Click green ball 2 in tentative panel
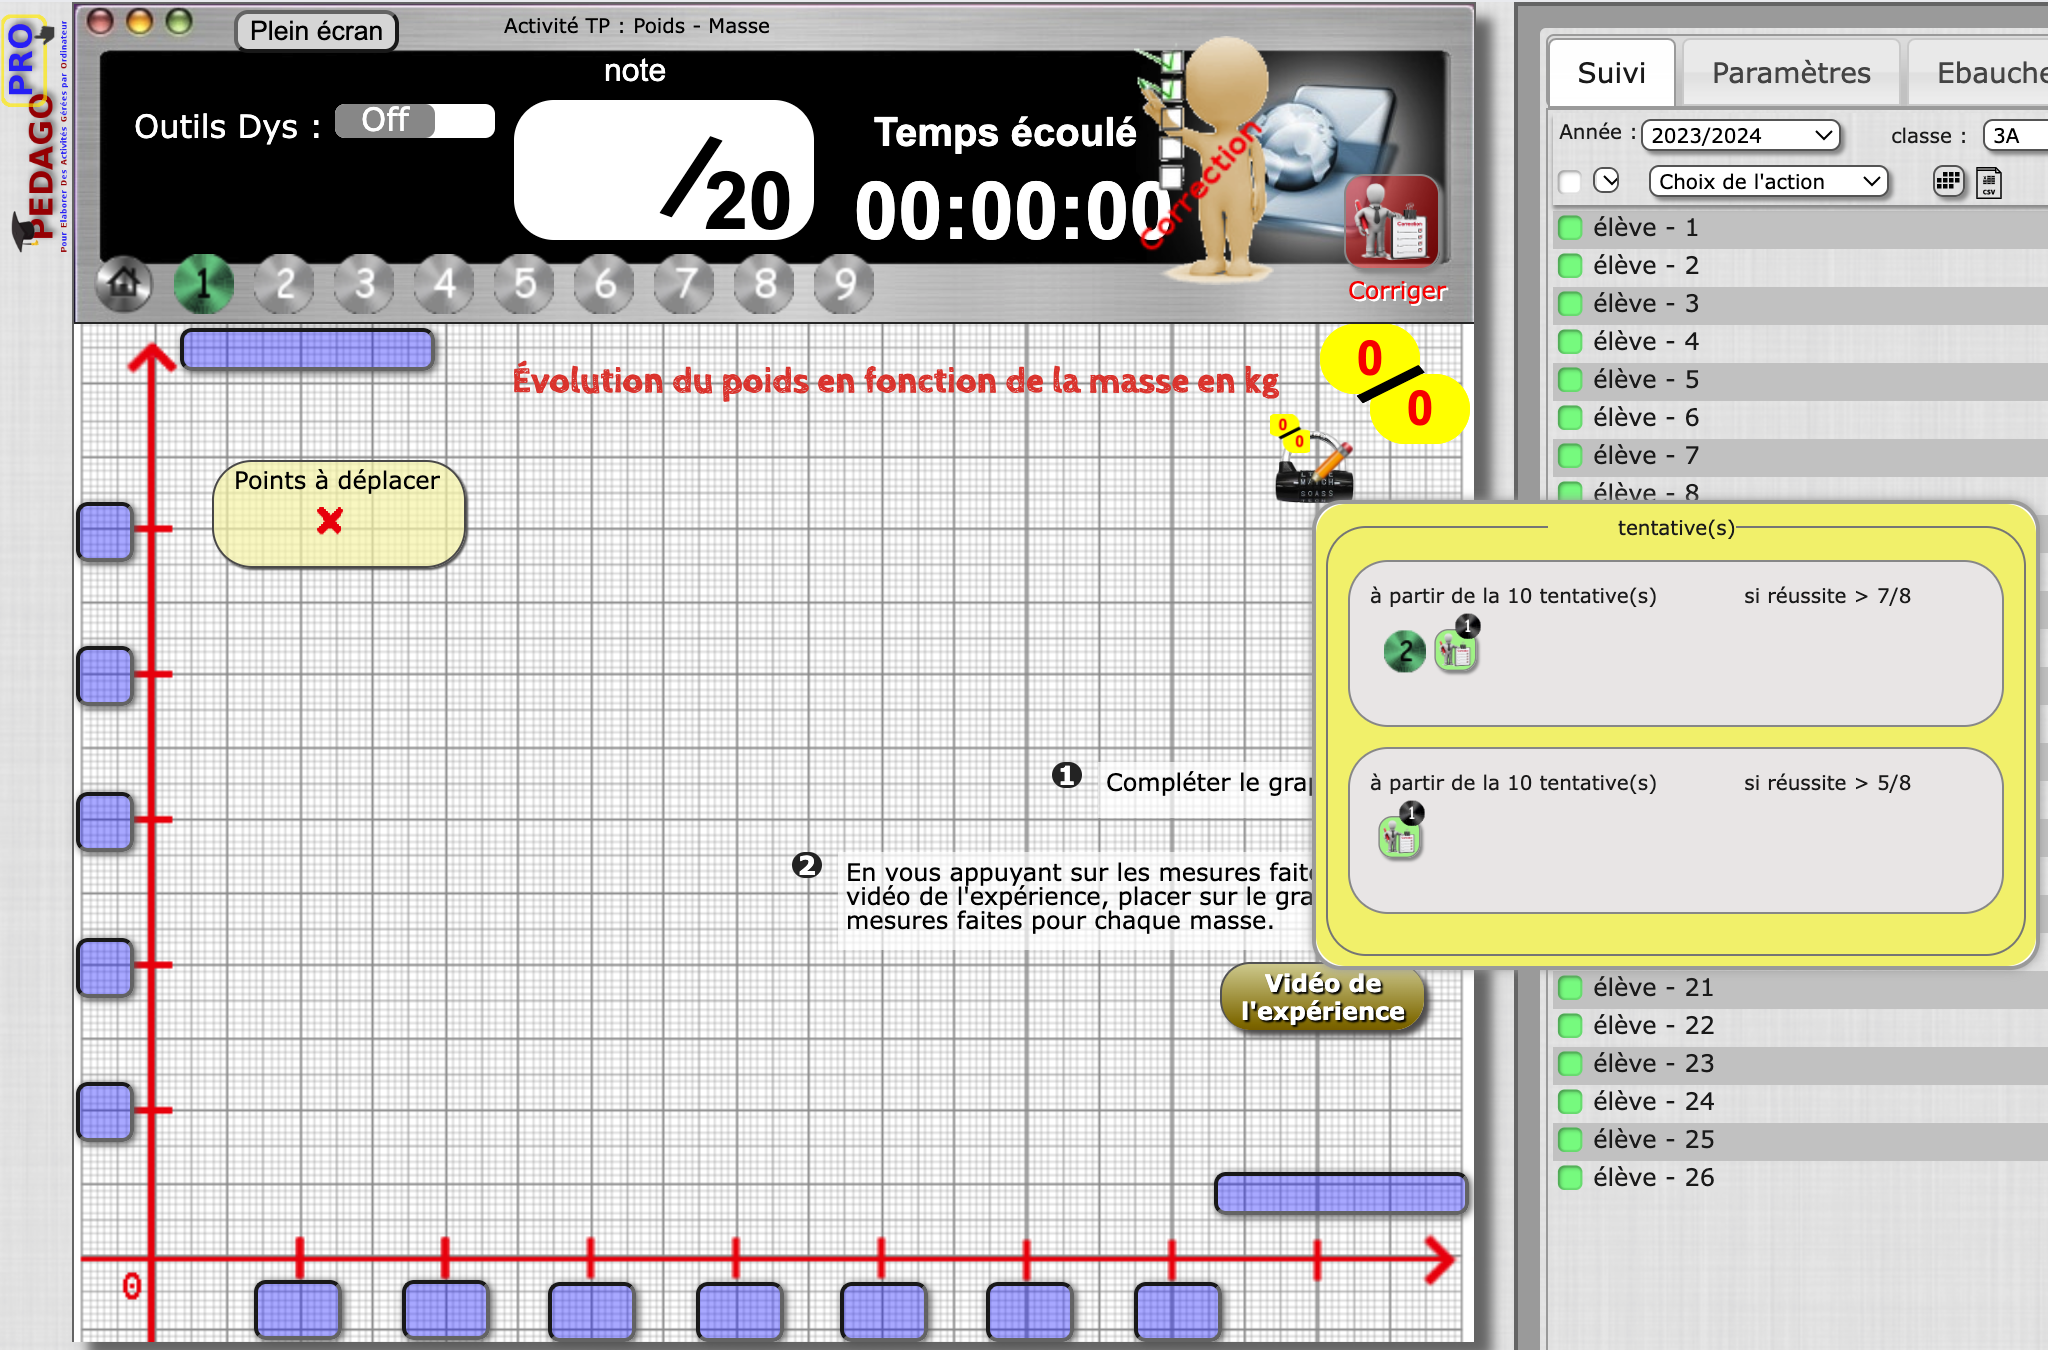The image size is (2048, 1350). pos(1404,652)
